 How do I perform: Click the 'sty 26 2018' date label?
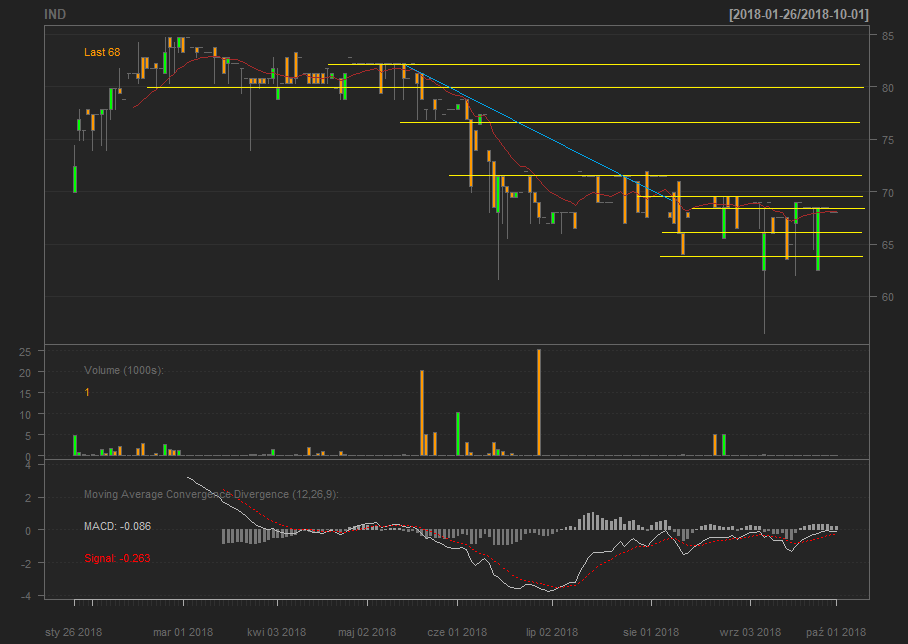(x=74, y=632)
